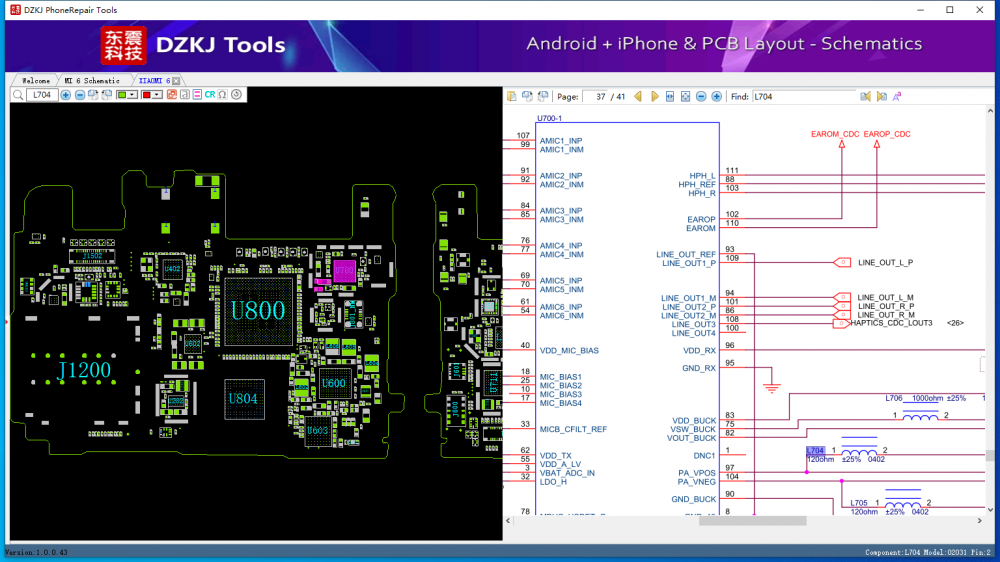Click the zoom out icon in PCB toolbar
The width and height of the screenshot is (1000, 562).
pyautogui.click(x=80, y=95)
